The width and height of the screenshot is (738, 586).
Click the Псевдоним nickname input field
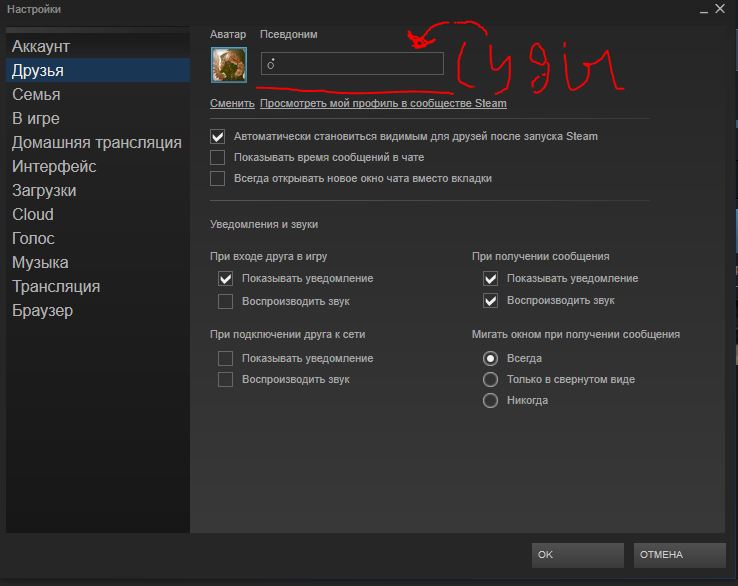(351, 64)
